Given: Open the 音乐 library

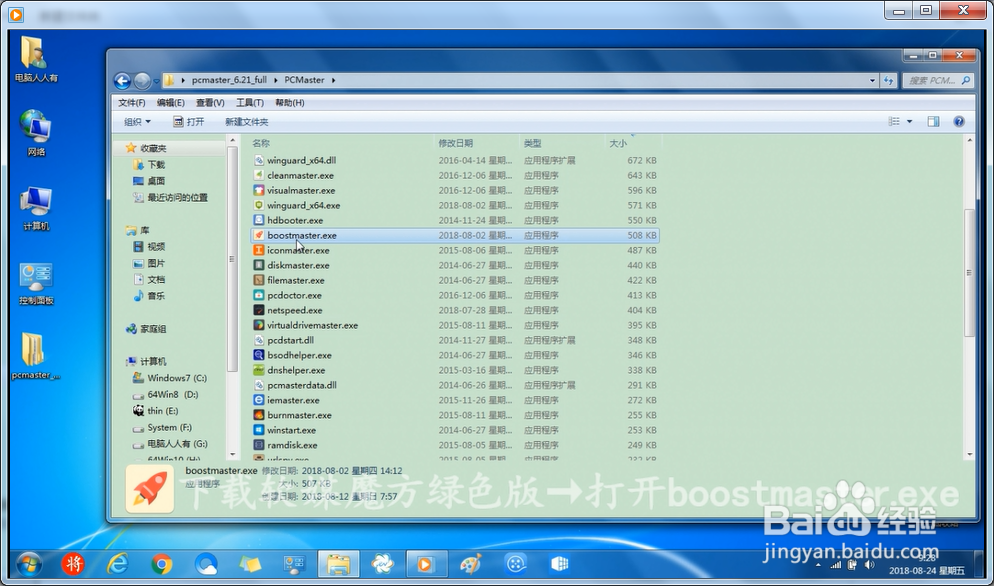Looking at the screenshot, I should coord(156,296).
